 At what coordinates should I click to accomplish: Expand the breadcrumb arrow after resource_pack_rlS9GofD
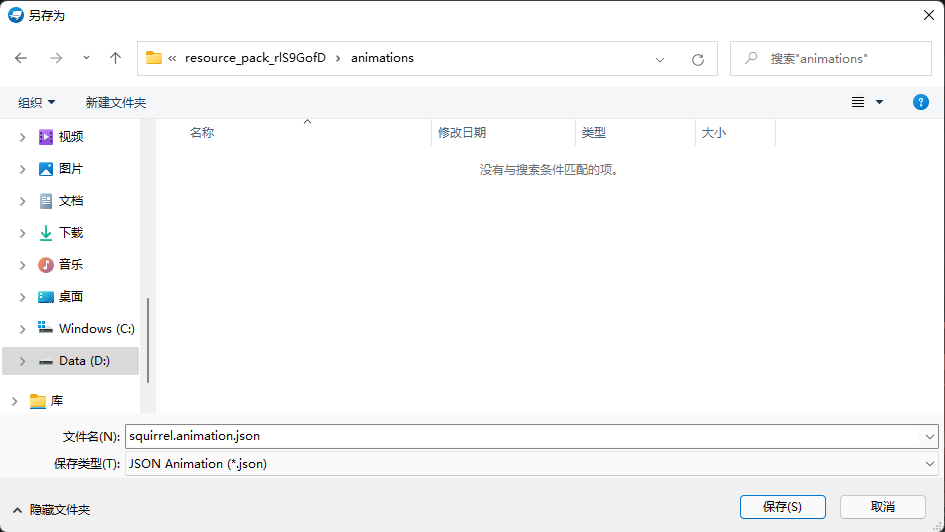(x=338, y=58)
